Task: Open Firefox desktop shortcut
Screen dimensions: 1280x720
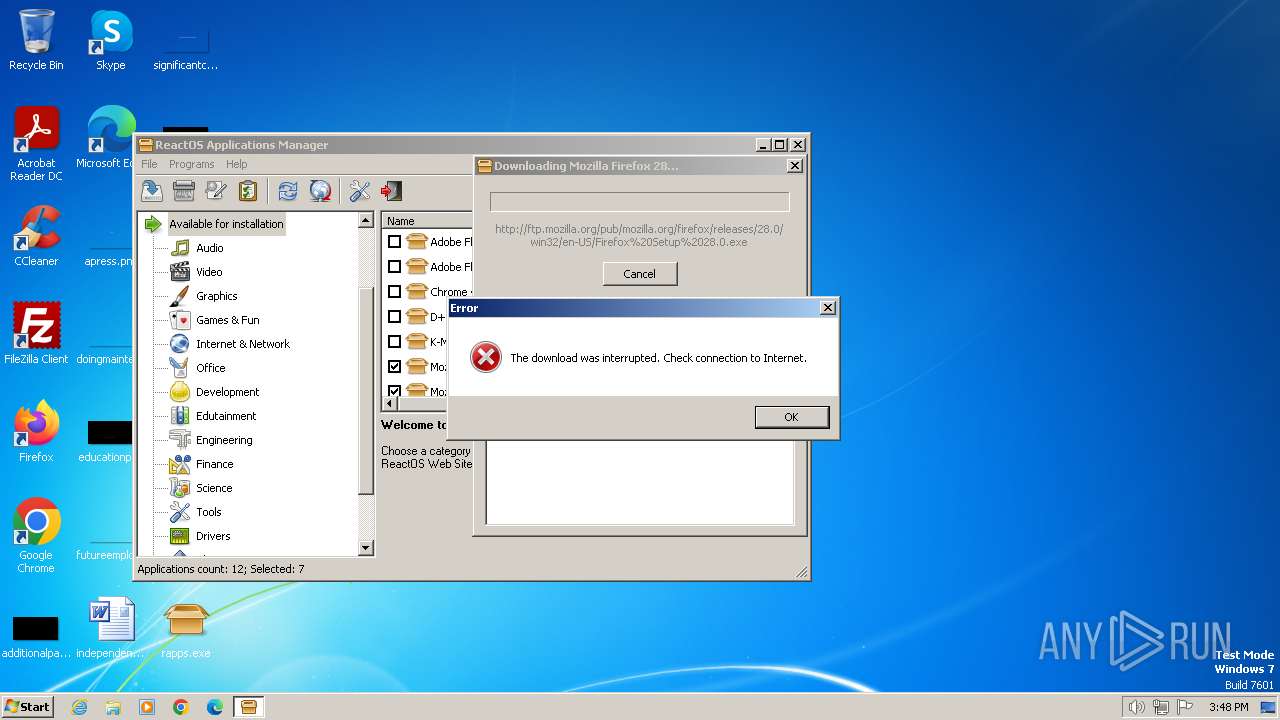Action: coord(36,432)
